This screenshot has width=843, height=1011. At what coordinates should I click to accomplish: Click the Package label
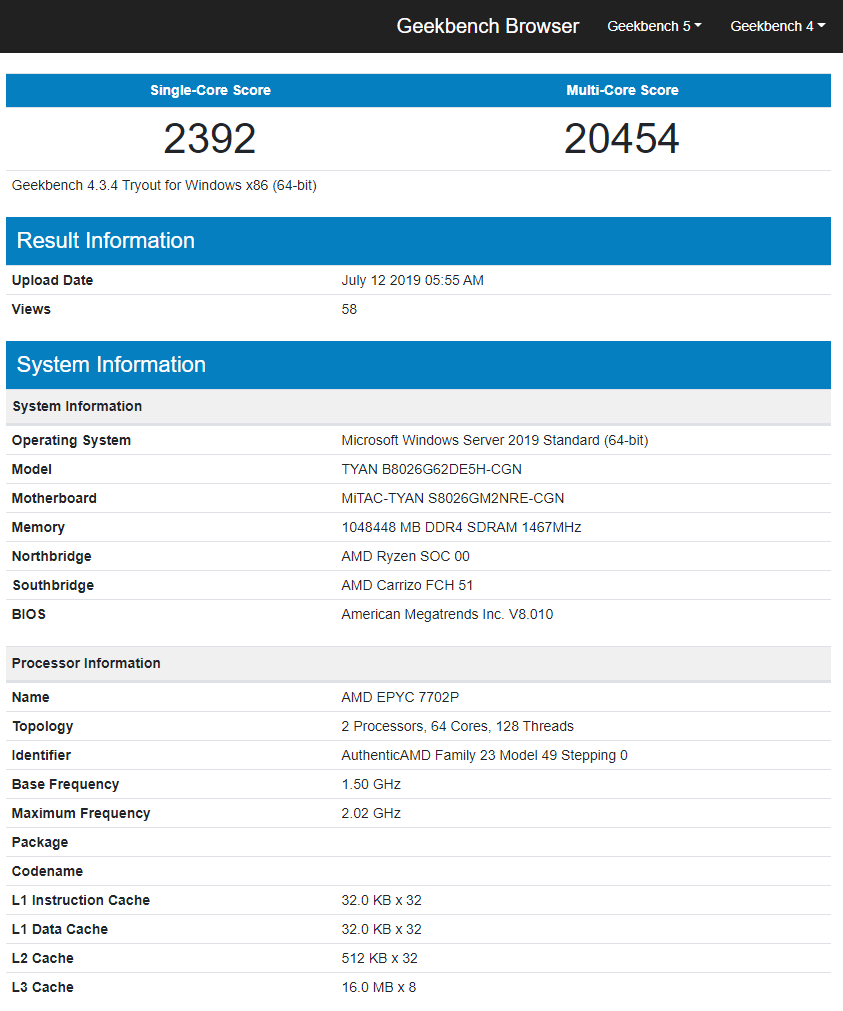39,843
